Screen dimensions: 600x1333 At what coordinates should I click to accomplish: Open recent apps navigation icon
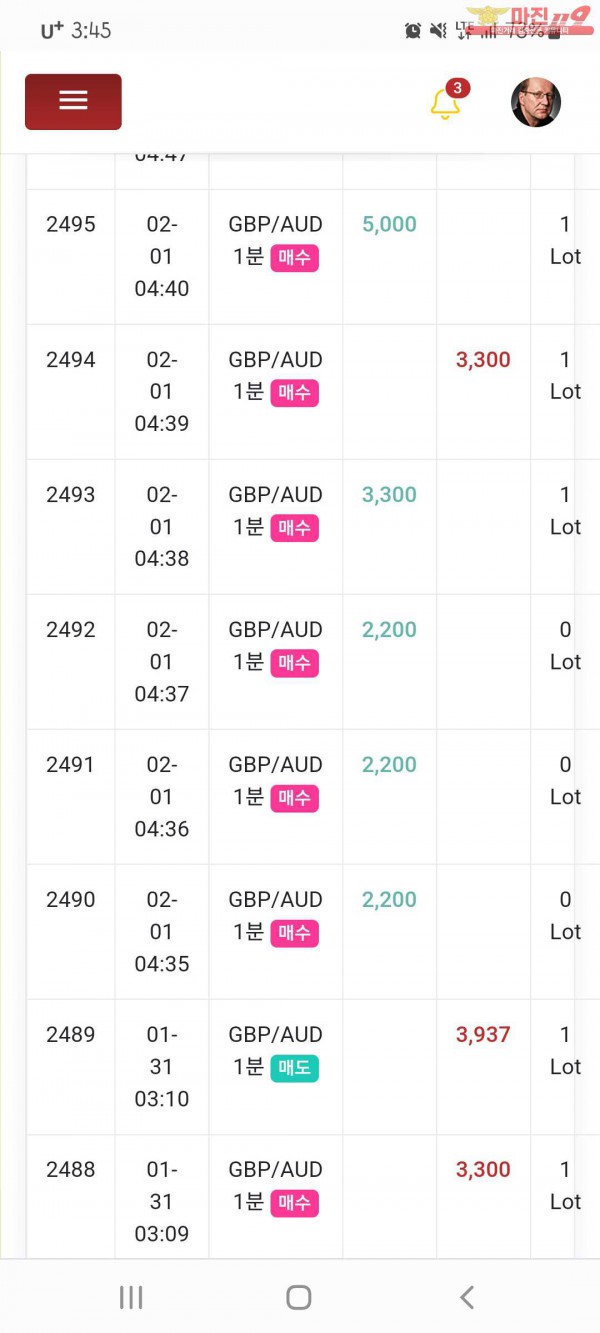click(x=131, y=1297)
